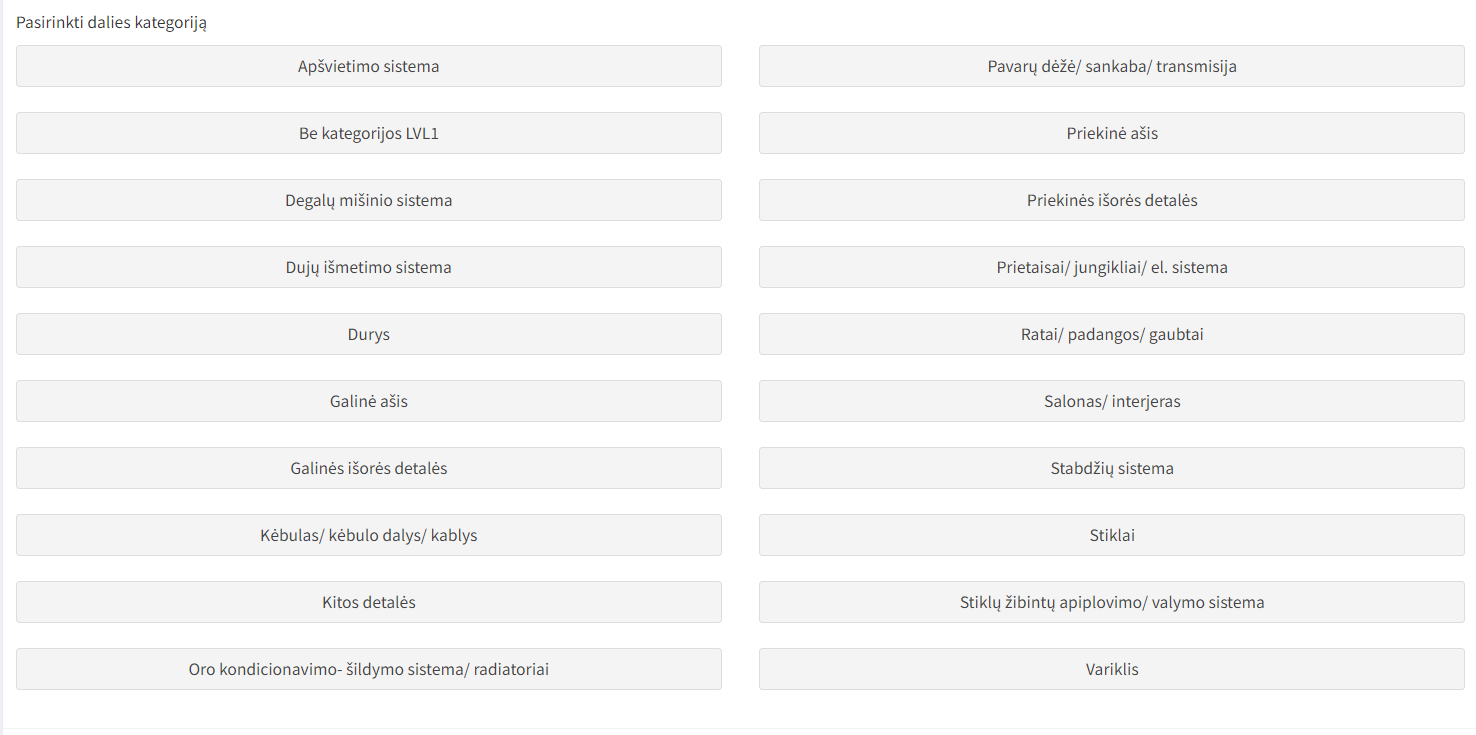This screenshot has height=735, width=1476.
Task: Choose Prietaisai/ jungikliai/ el. sistema
Action: 1112,267
